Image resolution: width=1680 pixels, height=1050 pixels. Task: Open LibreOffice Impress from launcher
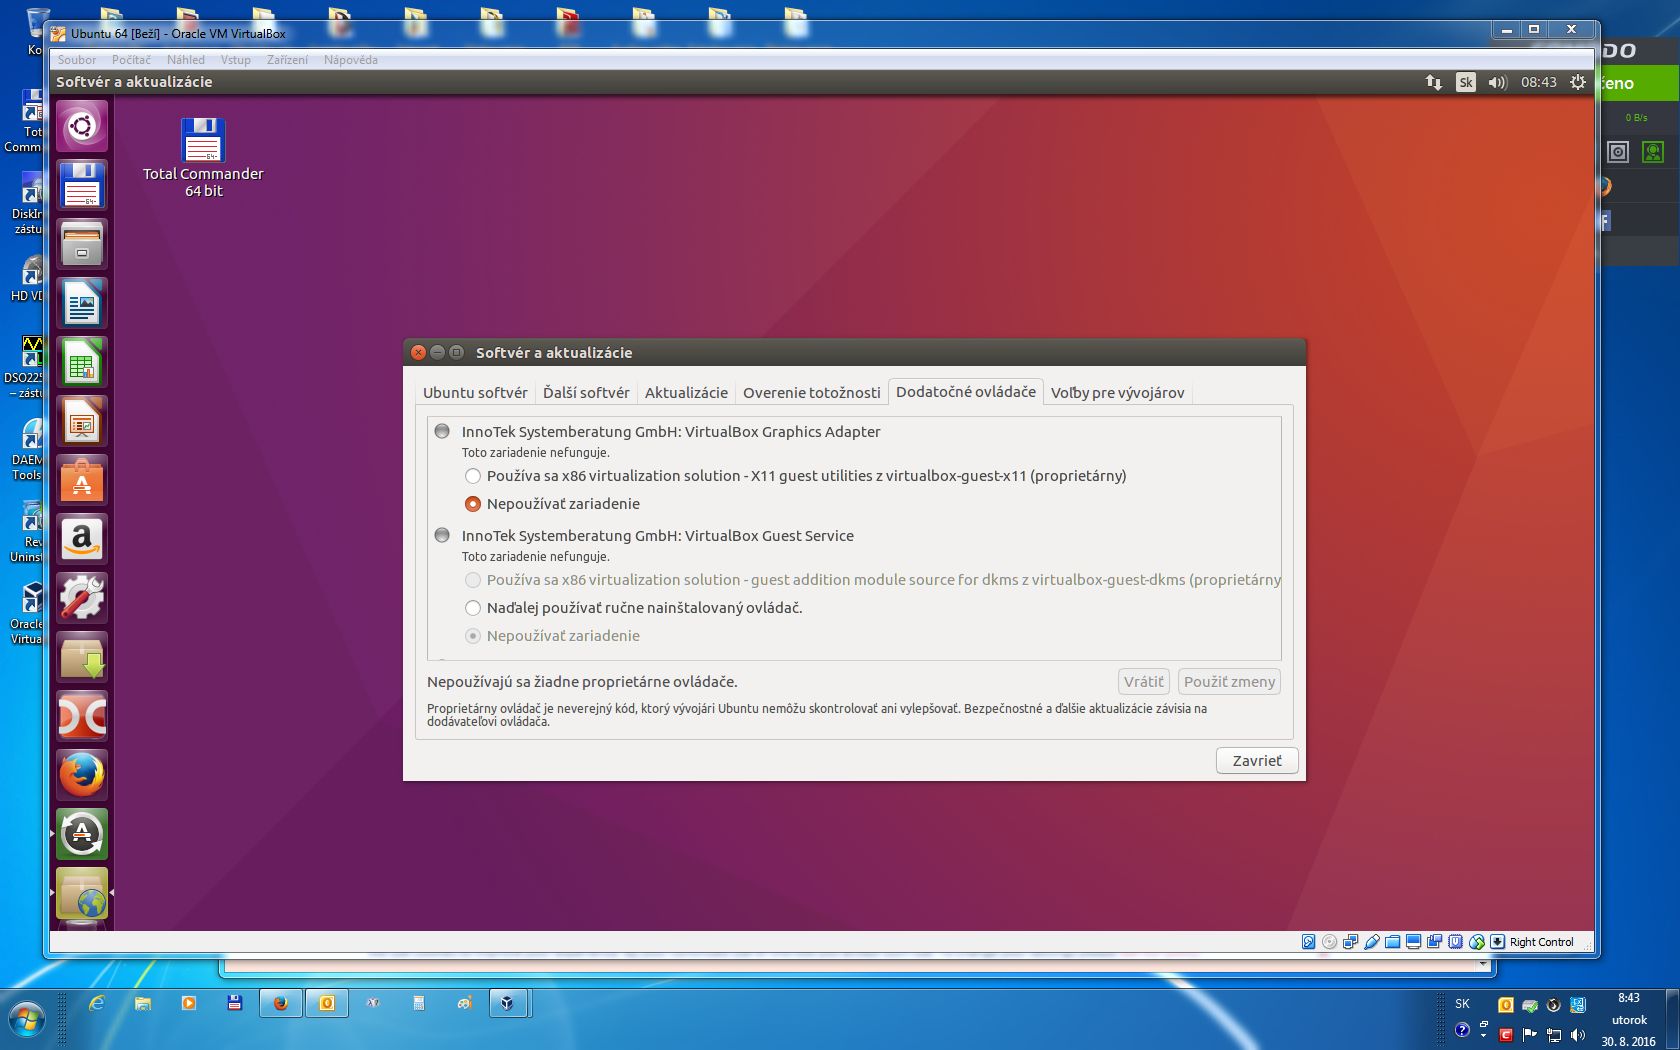click(x=82, y=421)
